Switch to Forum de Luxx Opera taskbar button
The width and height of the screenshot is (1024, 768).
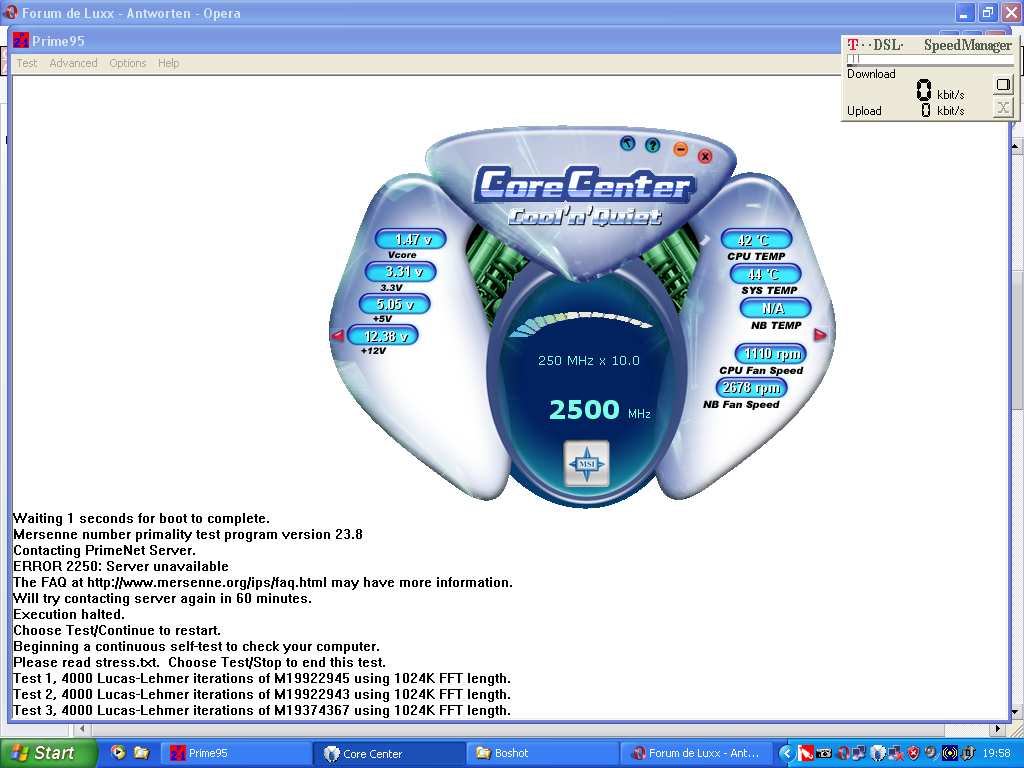click(696, 753)
